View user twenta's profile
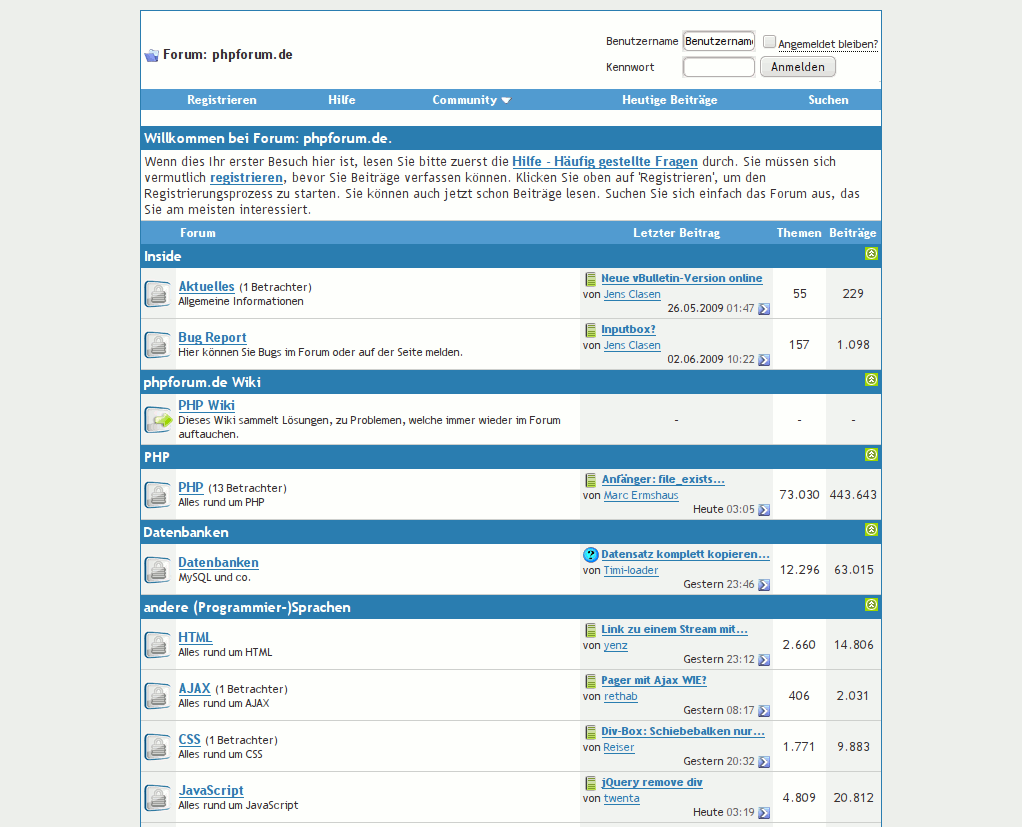1022x827 pixels. pyautogui.click(x=621, y=798)
